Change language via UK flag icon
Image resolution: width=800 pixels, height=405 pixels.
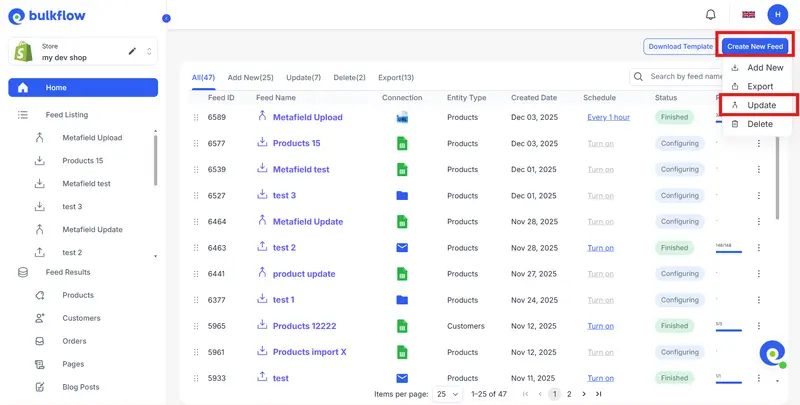[x=748, y=15]
